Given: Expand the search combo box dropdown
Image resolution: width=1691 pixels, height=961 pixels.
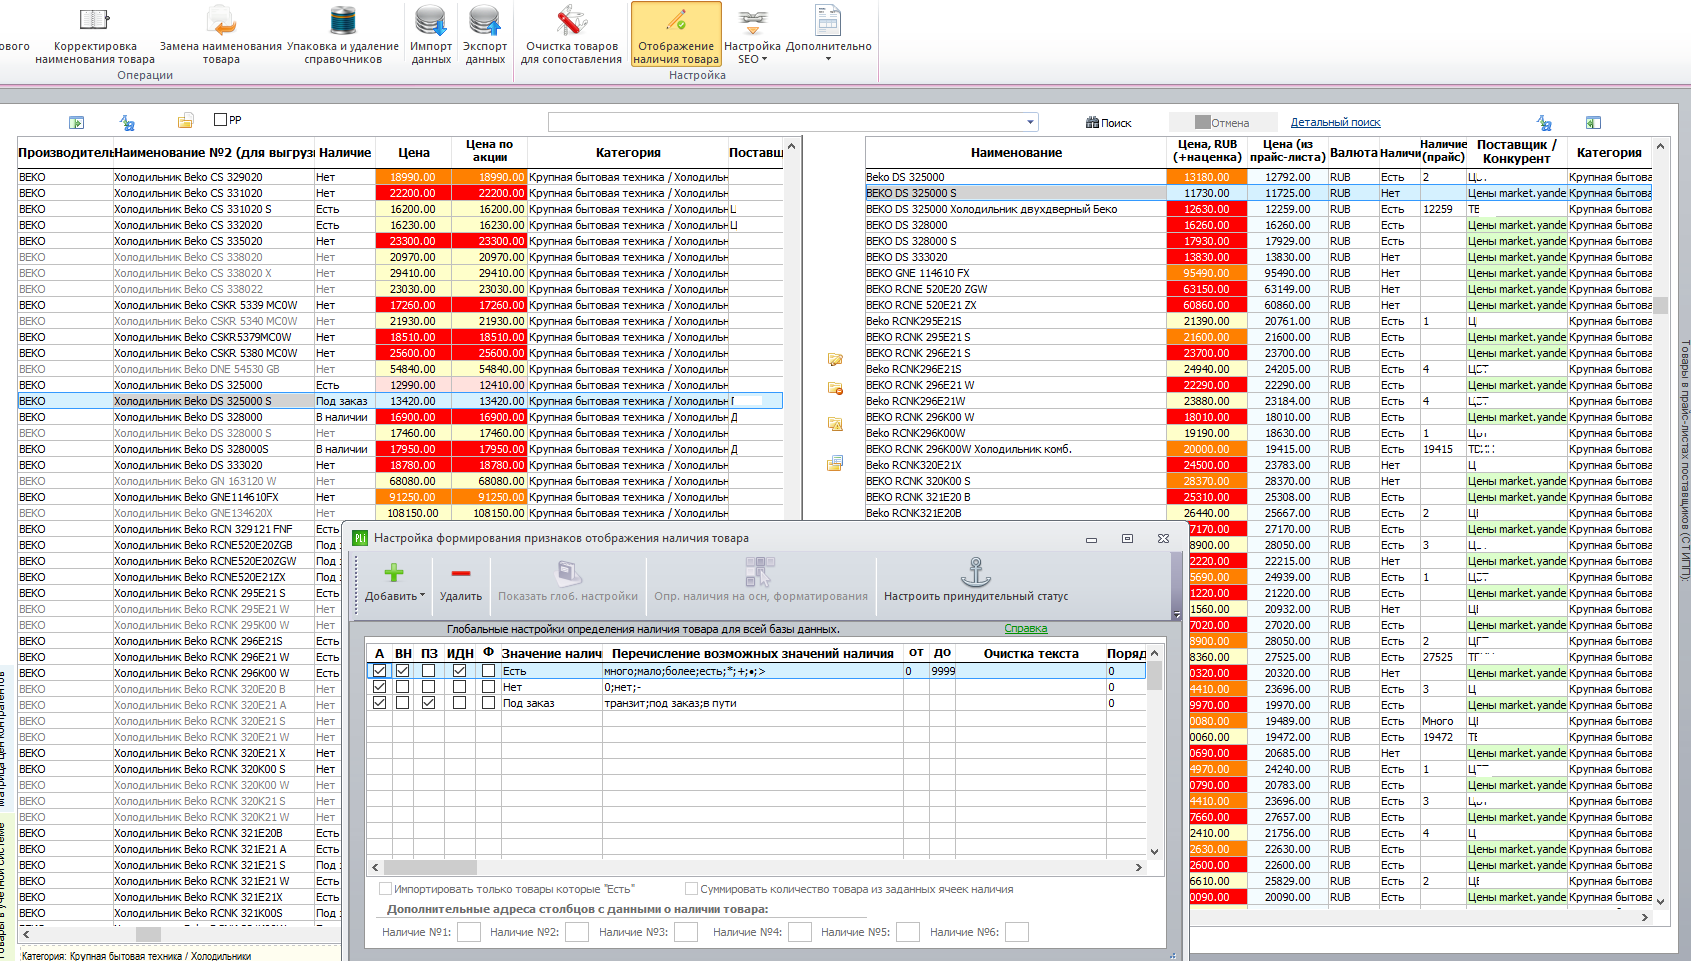Looking at the screenshot, I should tap(1030, 122).
